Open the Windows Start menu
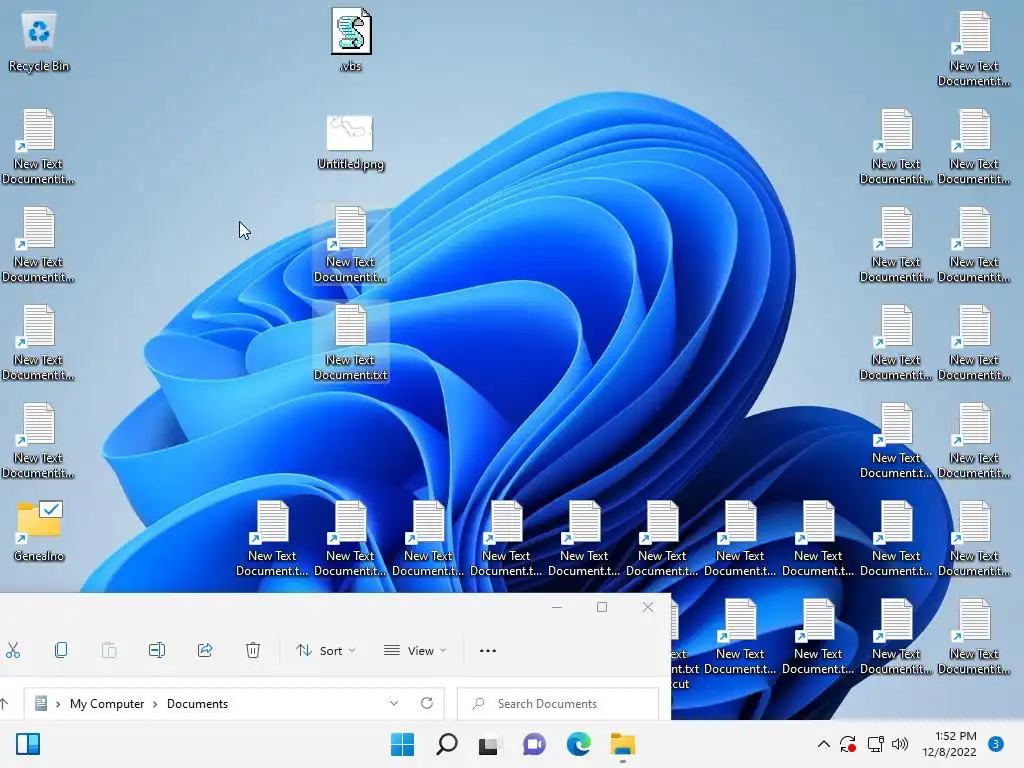This screenshot has height=768, width=1024. tap(402, 744)
